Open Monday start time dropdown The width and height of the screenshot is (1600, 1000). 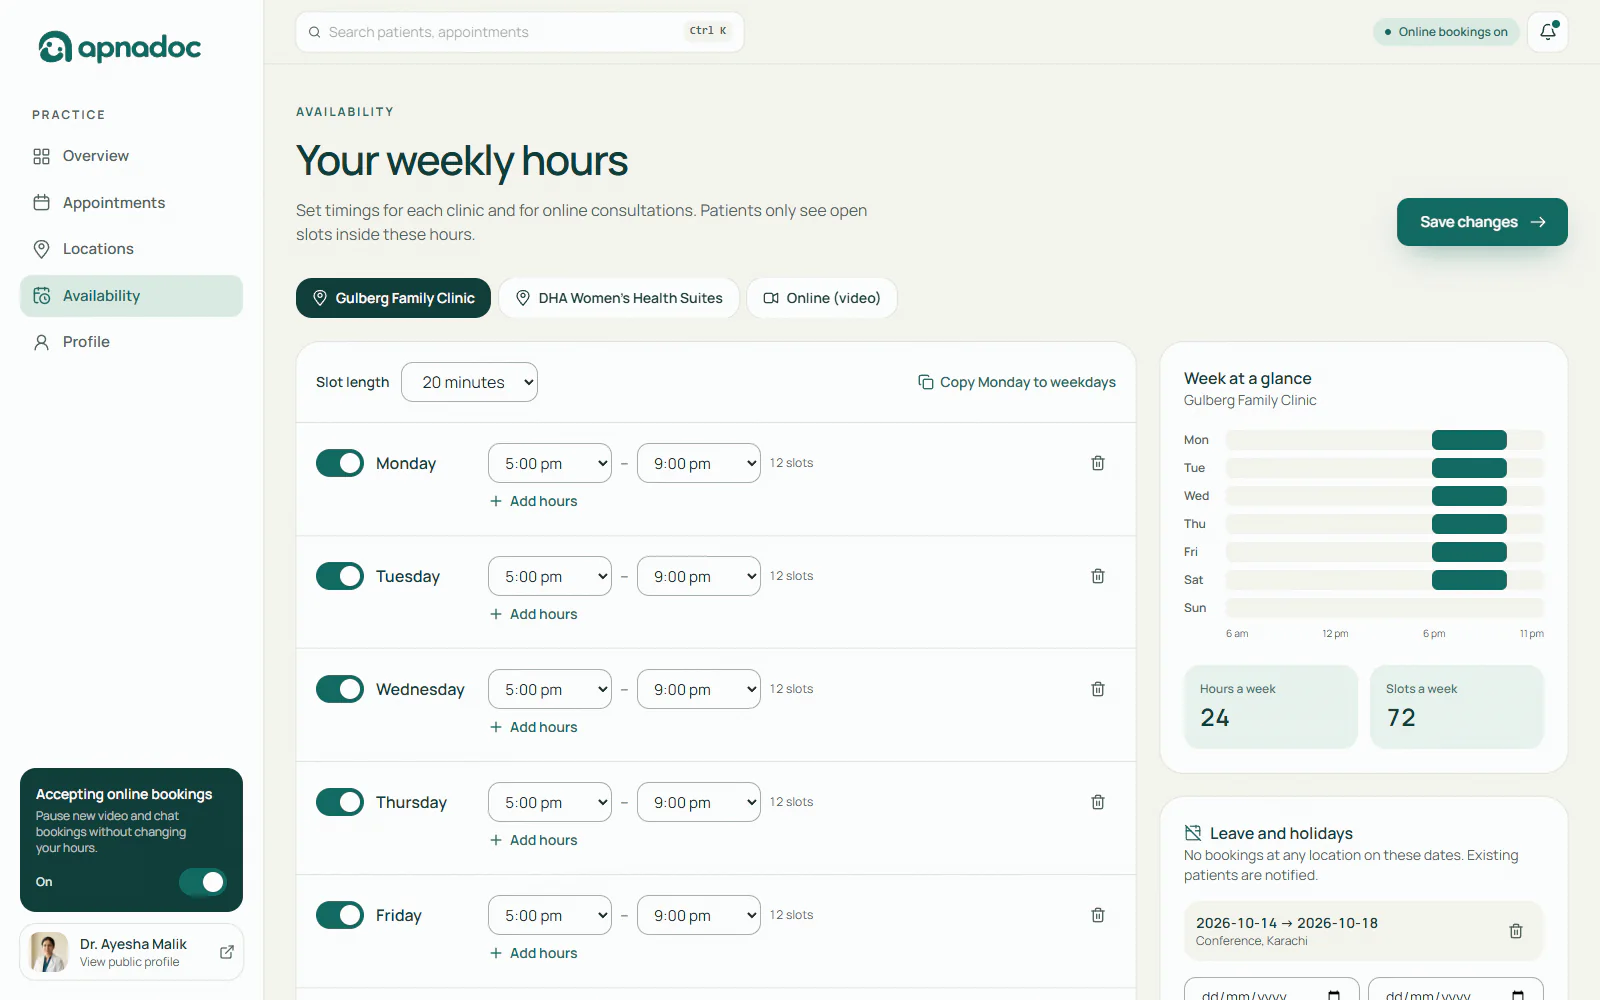(x=550, y=463)
